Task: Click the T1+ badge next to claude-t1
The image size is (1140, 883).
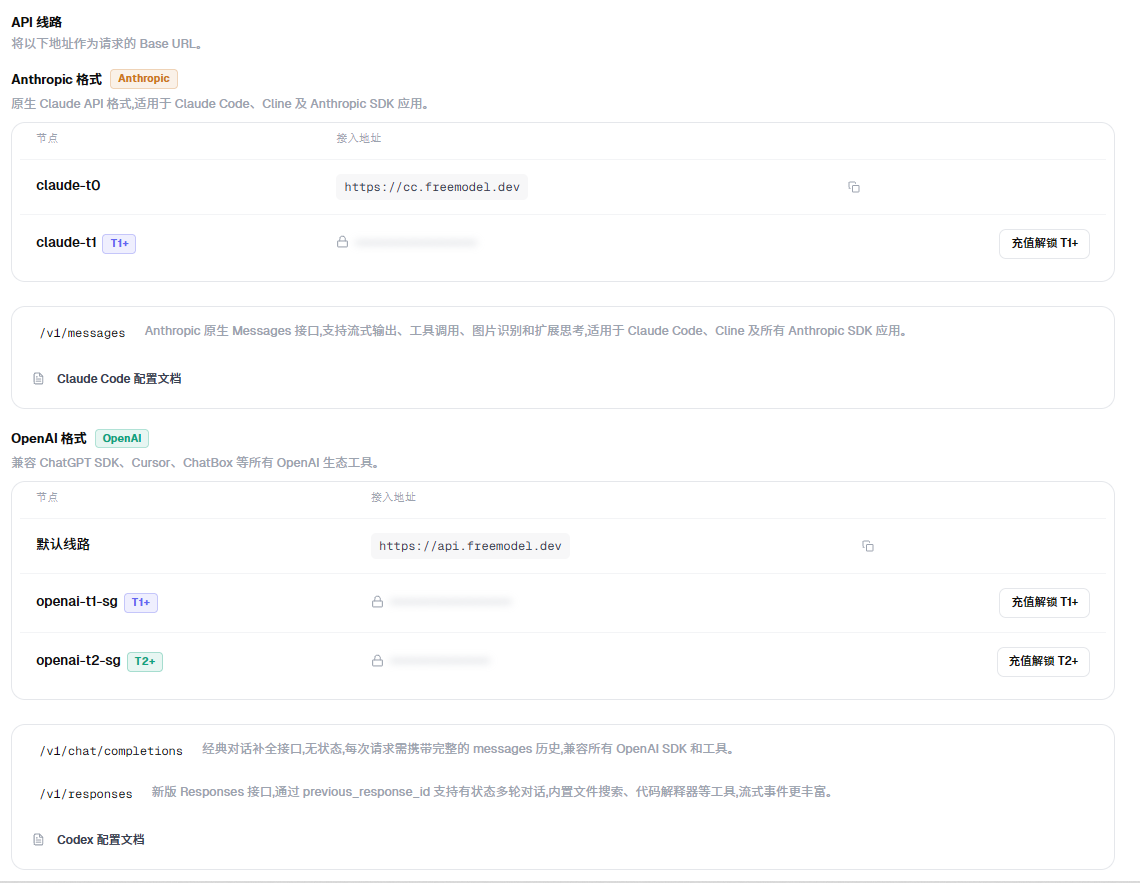Action: pos(119,243)
